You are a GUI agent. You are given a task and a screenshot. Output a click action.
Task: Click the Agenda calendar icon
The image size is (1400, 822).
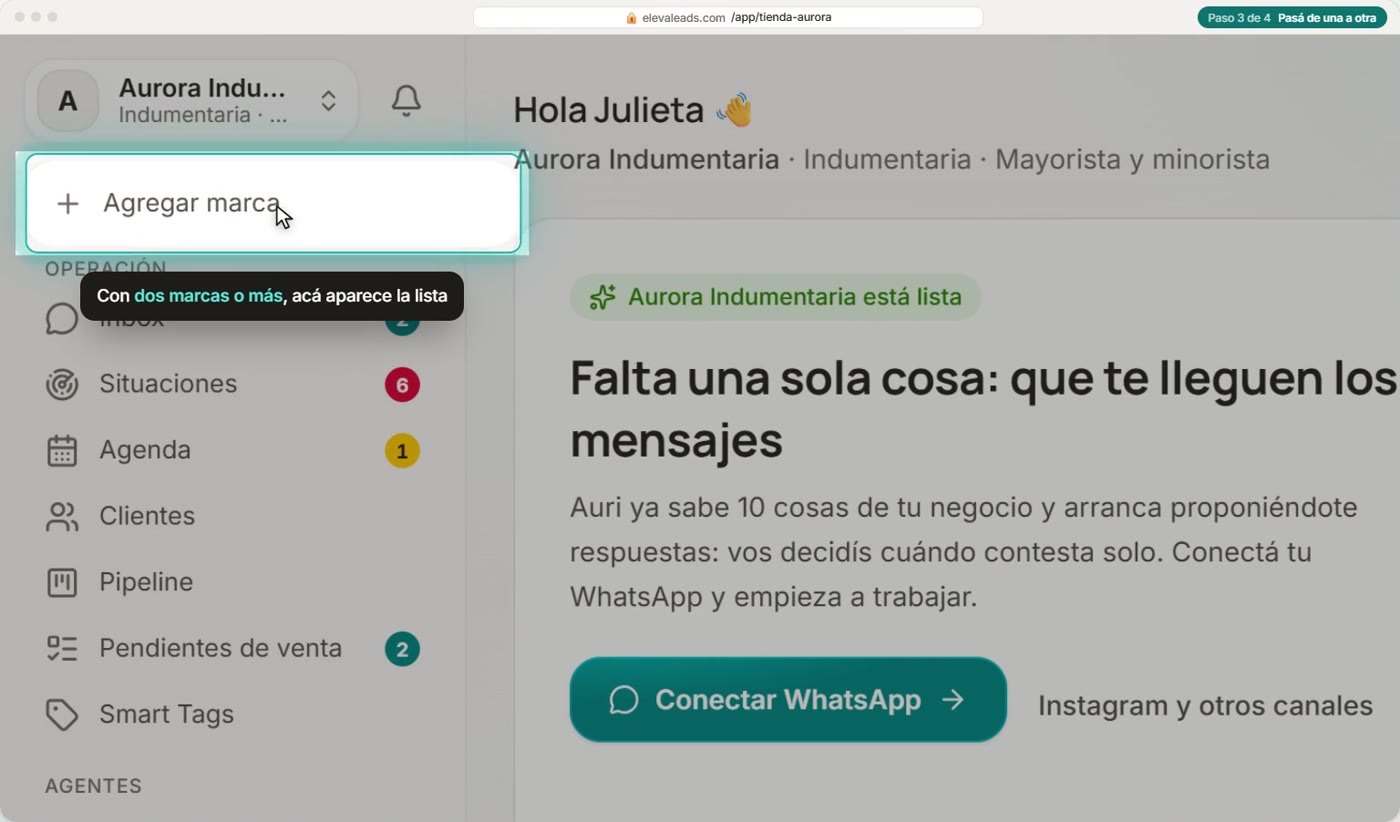[x=62, y=450]
